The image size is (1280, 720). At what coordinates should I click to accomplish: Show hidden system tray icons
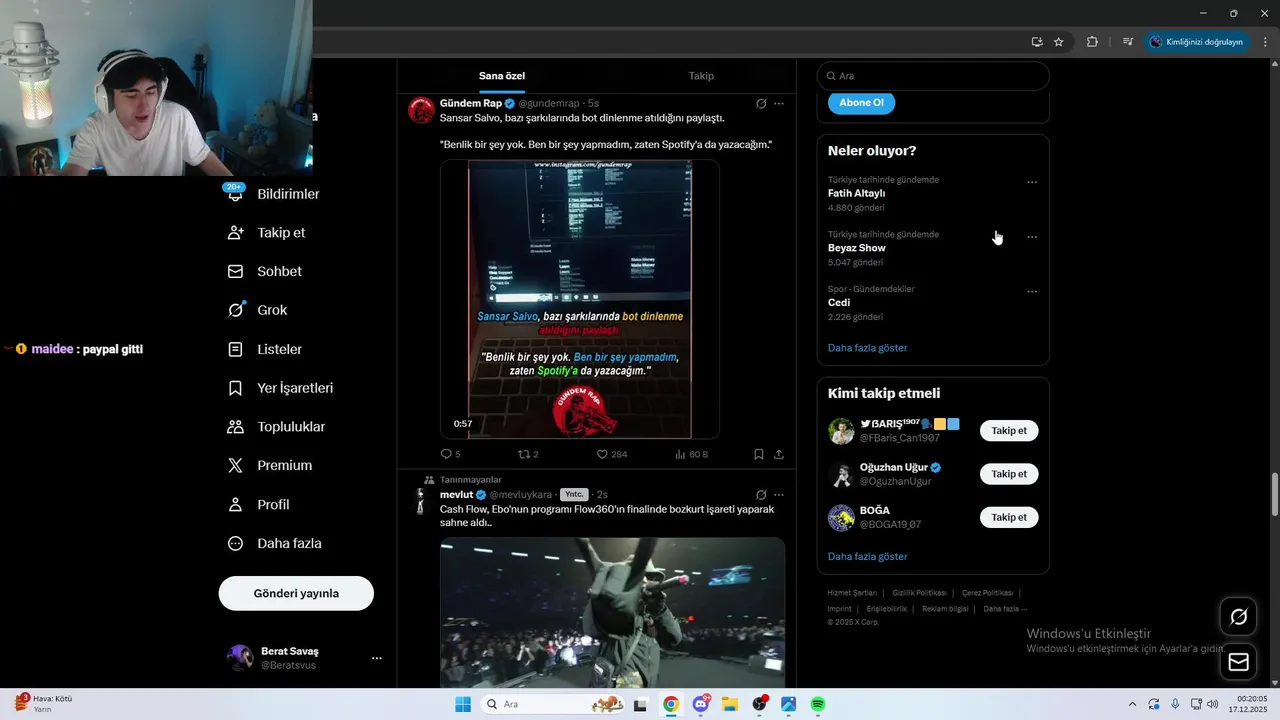[x=1132, y=704]
